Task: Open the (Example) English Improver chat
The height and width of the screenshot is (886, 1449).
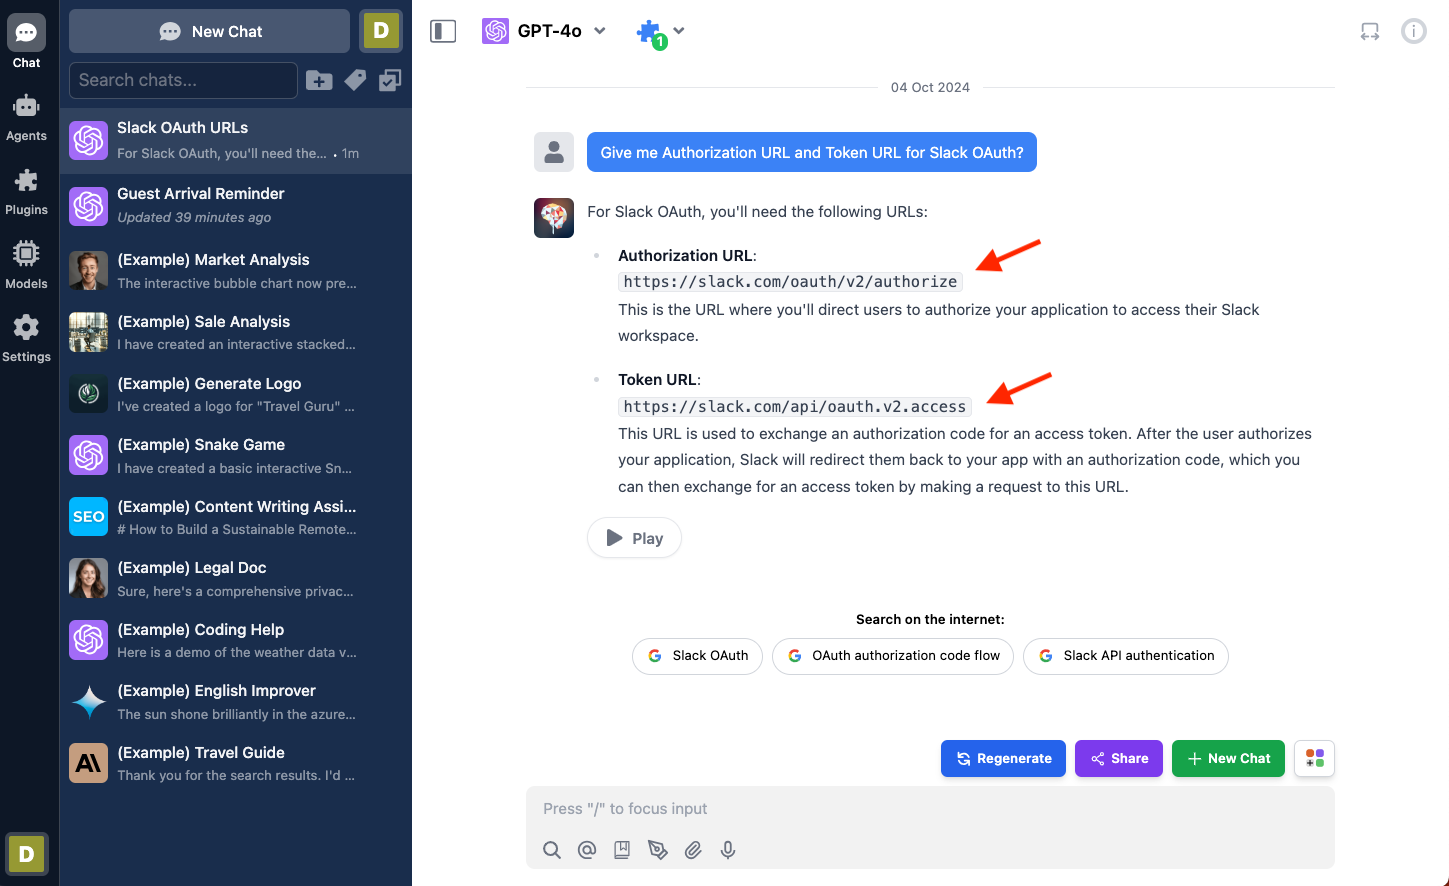Action: [x=236, y=701]
